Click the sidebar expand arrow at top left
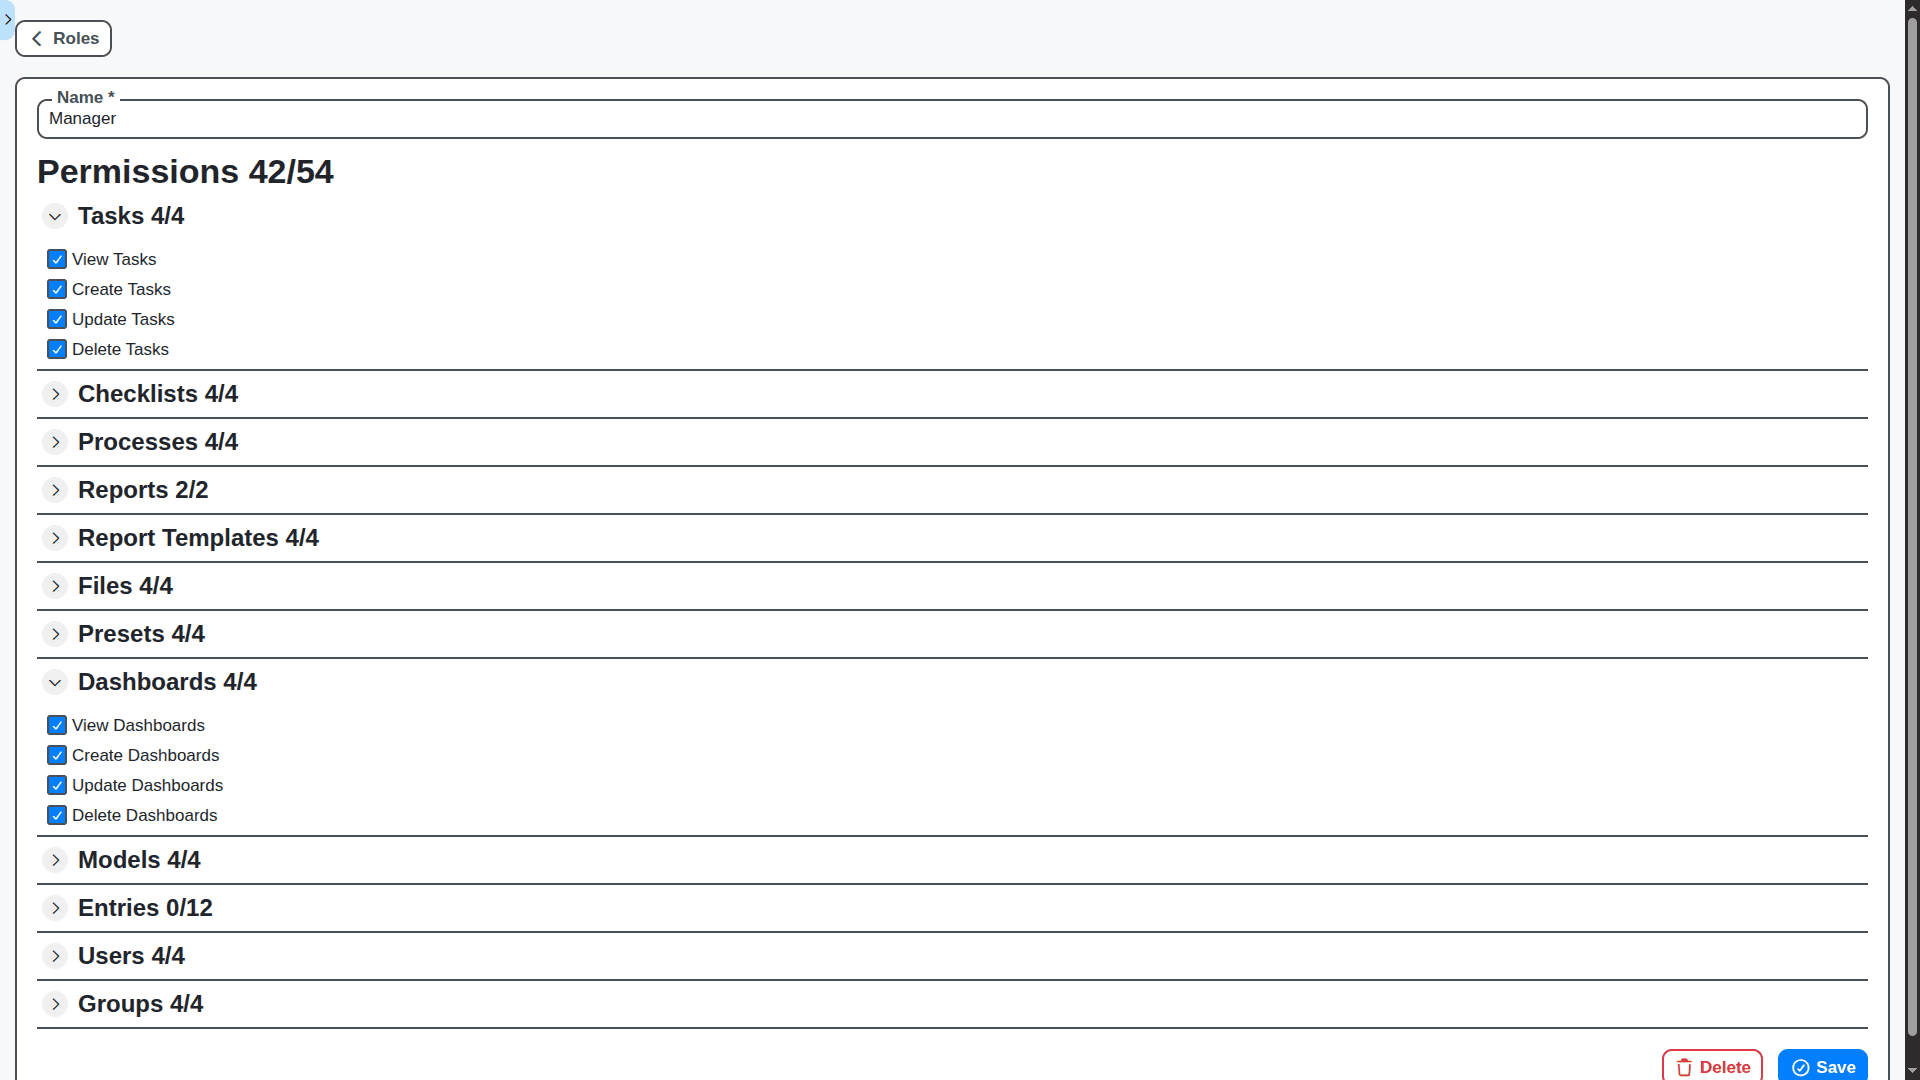1920x1080 pixels. [x=8, y=19]
